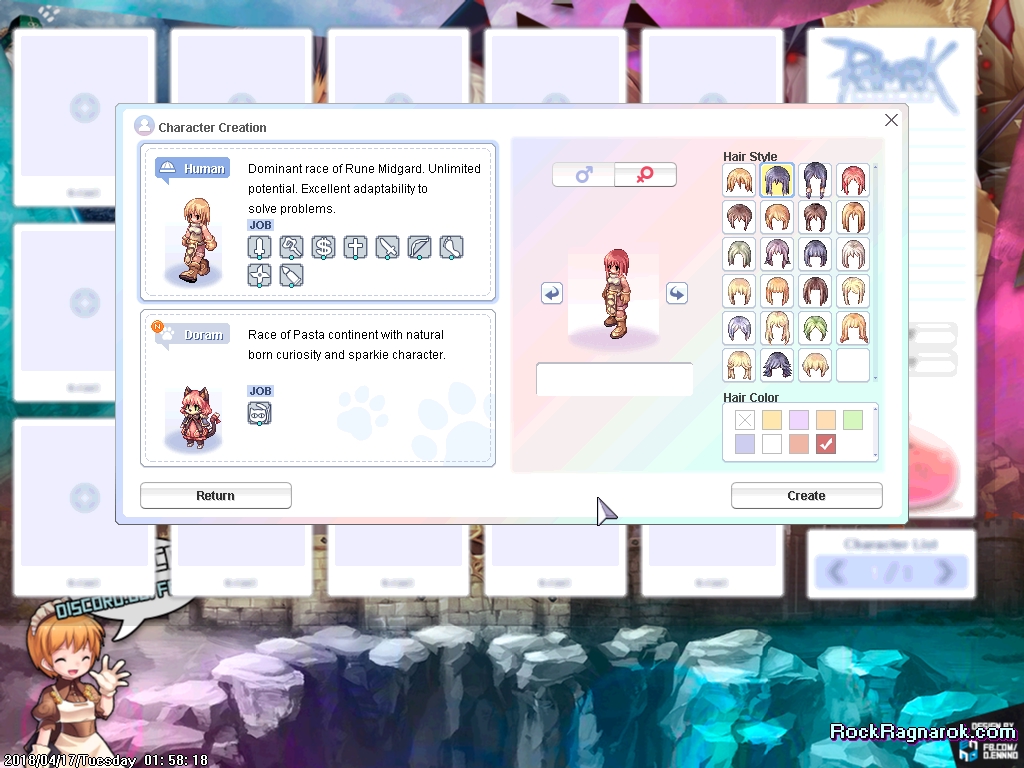Pick the dark navy spiky hair style
1024x768 pixels.
click(x=777, y=365)
